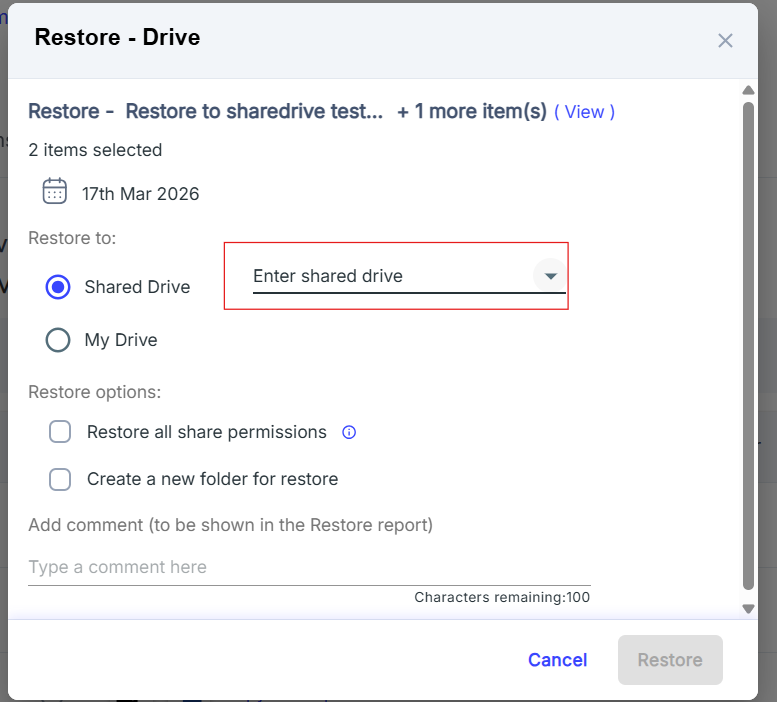The image size is (777, 702).
Task: Select the My Drive radio button
Action: click(x=58, y=340)
